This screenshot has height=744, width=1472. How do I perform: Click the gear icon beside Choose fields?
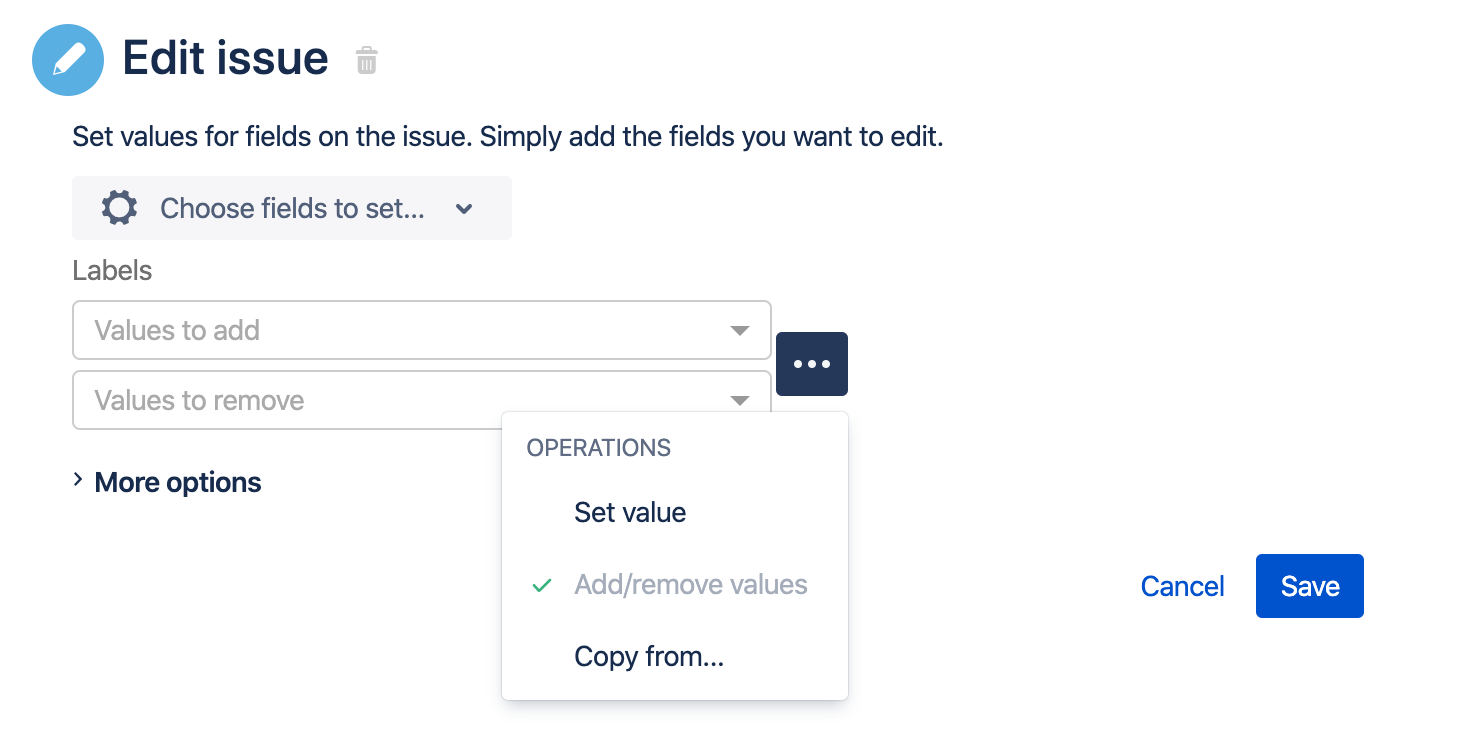(119, 208)
